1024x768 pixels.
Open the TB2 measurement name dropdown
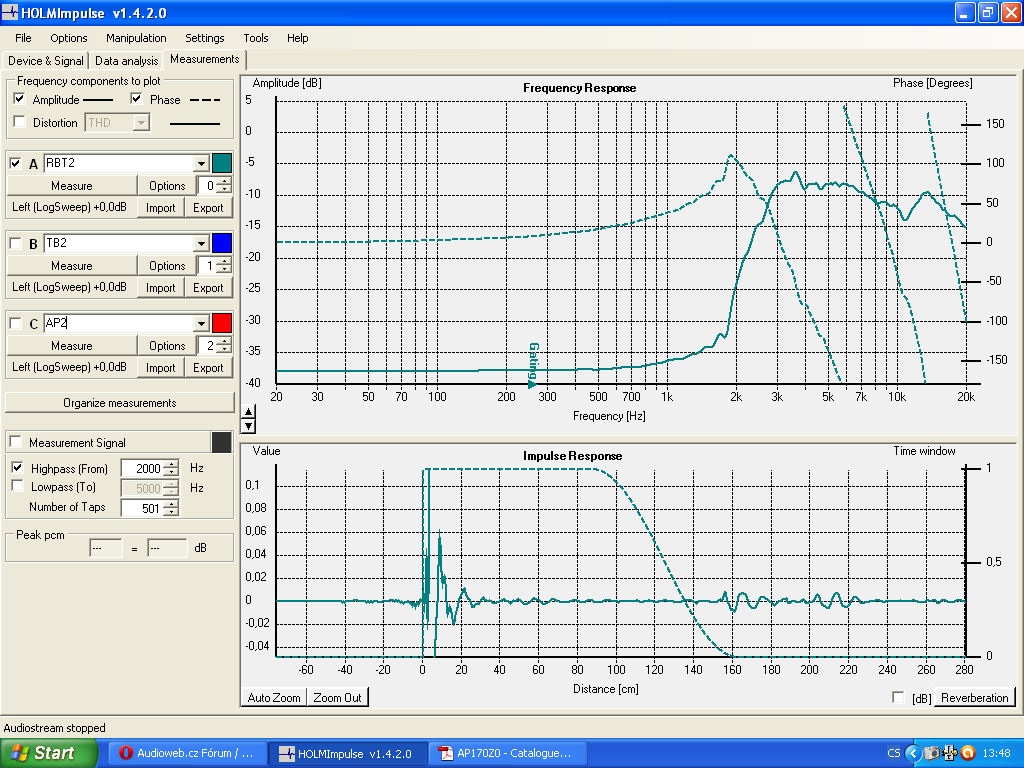pos(201,244)
